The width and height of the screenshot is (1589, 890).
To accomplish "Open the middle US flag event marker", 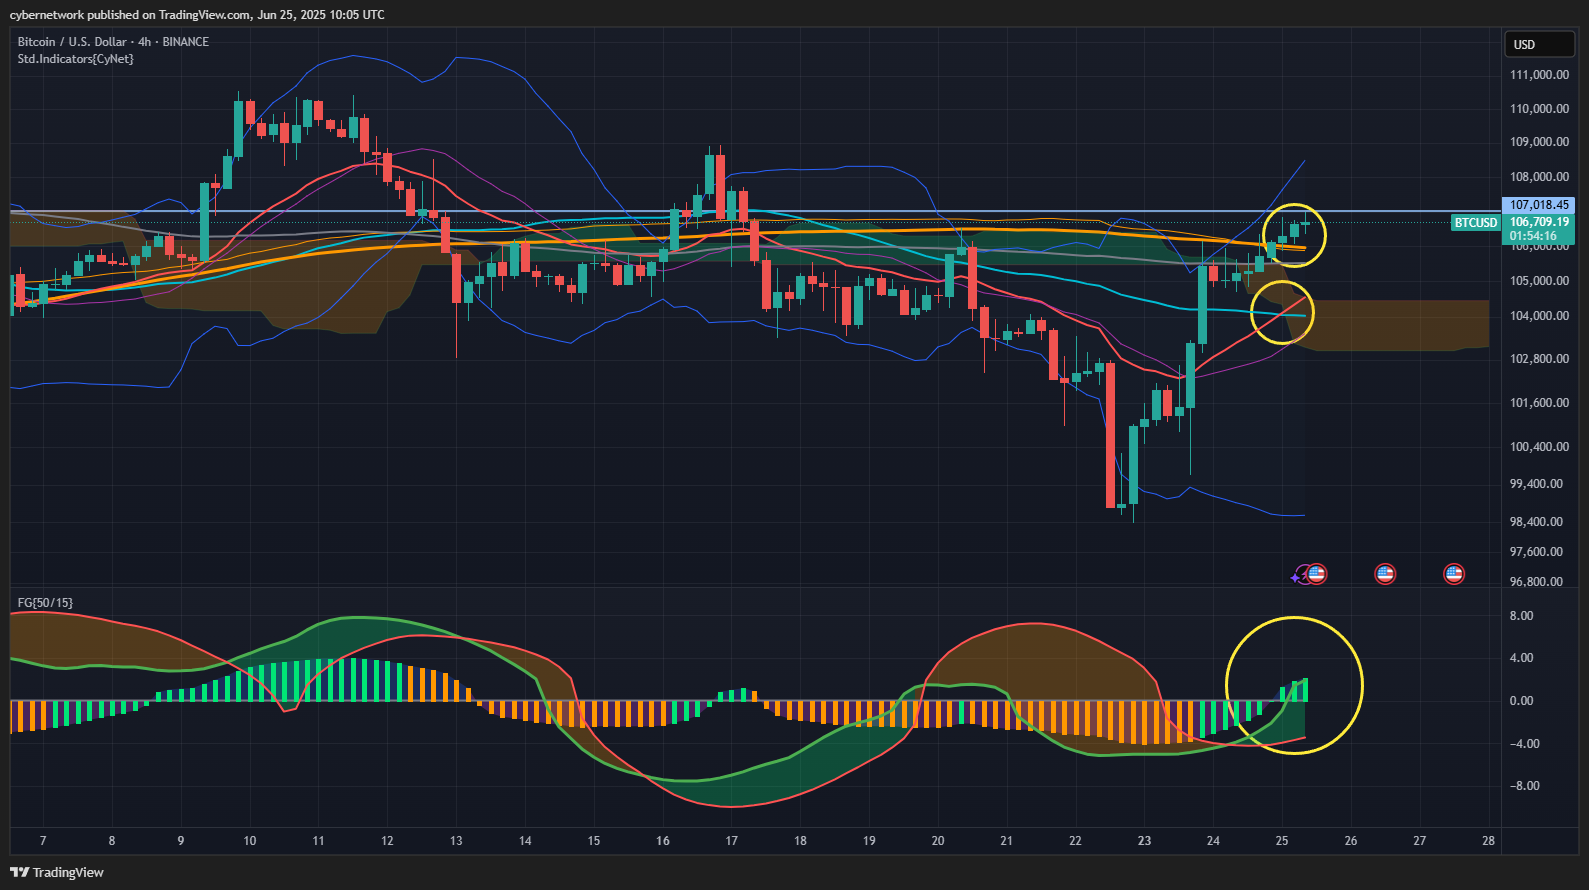I will click(x=1385, y=574).
